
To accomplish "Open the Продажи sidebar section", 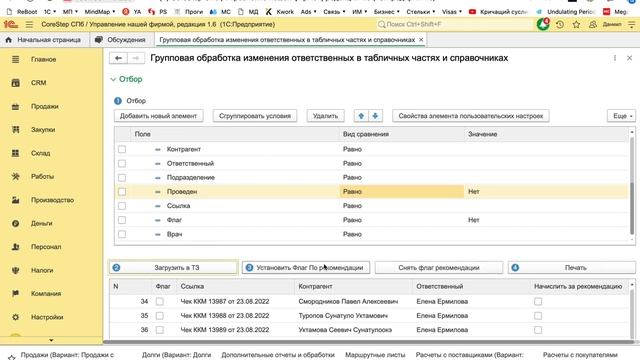I will click(x=44, y=106).
